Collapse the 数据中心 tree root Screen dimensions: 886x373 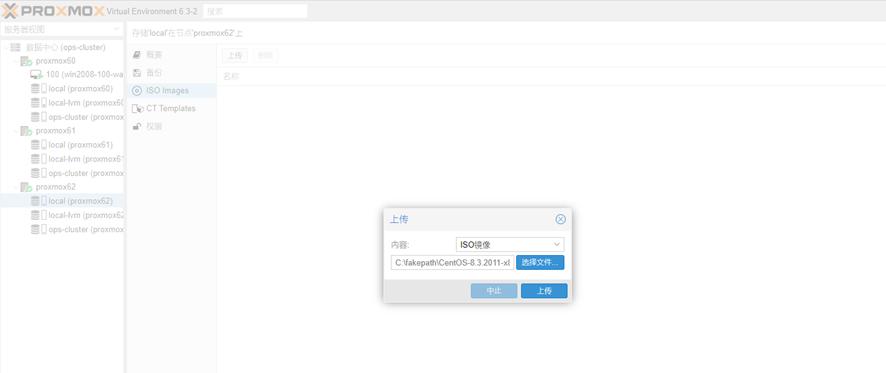point(6,47)
